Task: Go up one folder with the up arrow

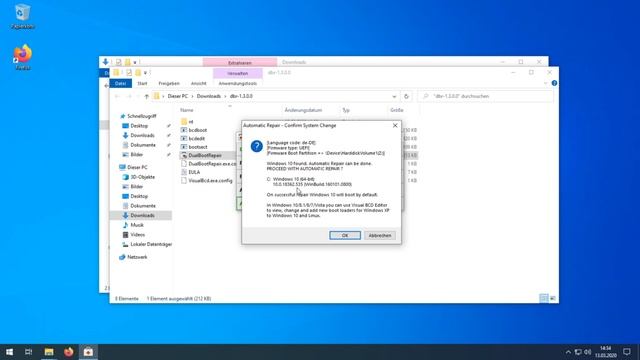Action: click(x=146, y=96)
